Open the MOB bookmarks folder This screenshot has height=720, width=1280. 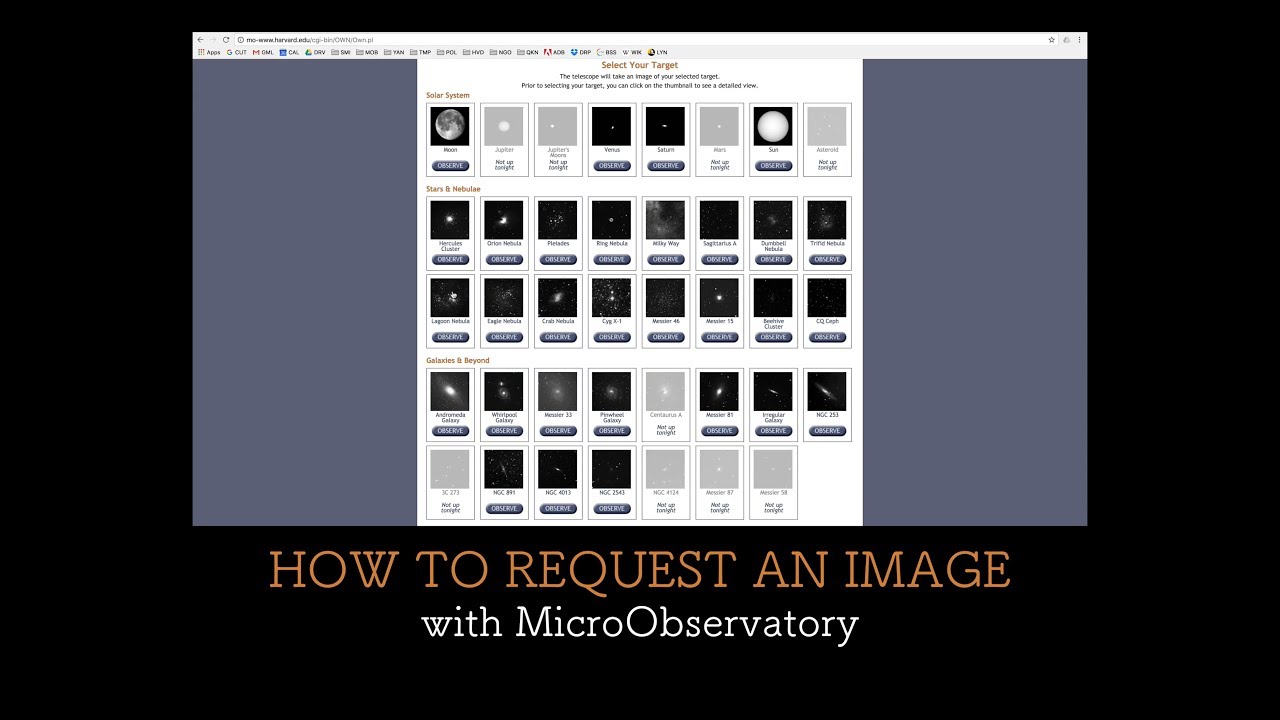click(367, 52)
